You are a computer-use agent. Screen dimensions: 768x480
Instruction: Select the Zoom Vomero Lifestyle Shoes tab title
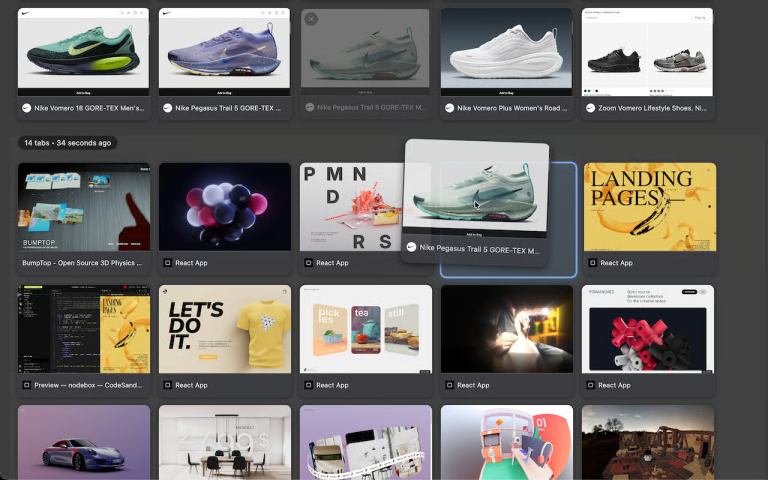(x=652, y=108)
